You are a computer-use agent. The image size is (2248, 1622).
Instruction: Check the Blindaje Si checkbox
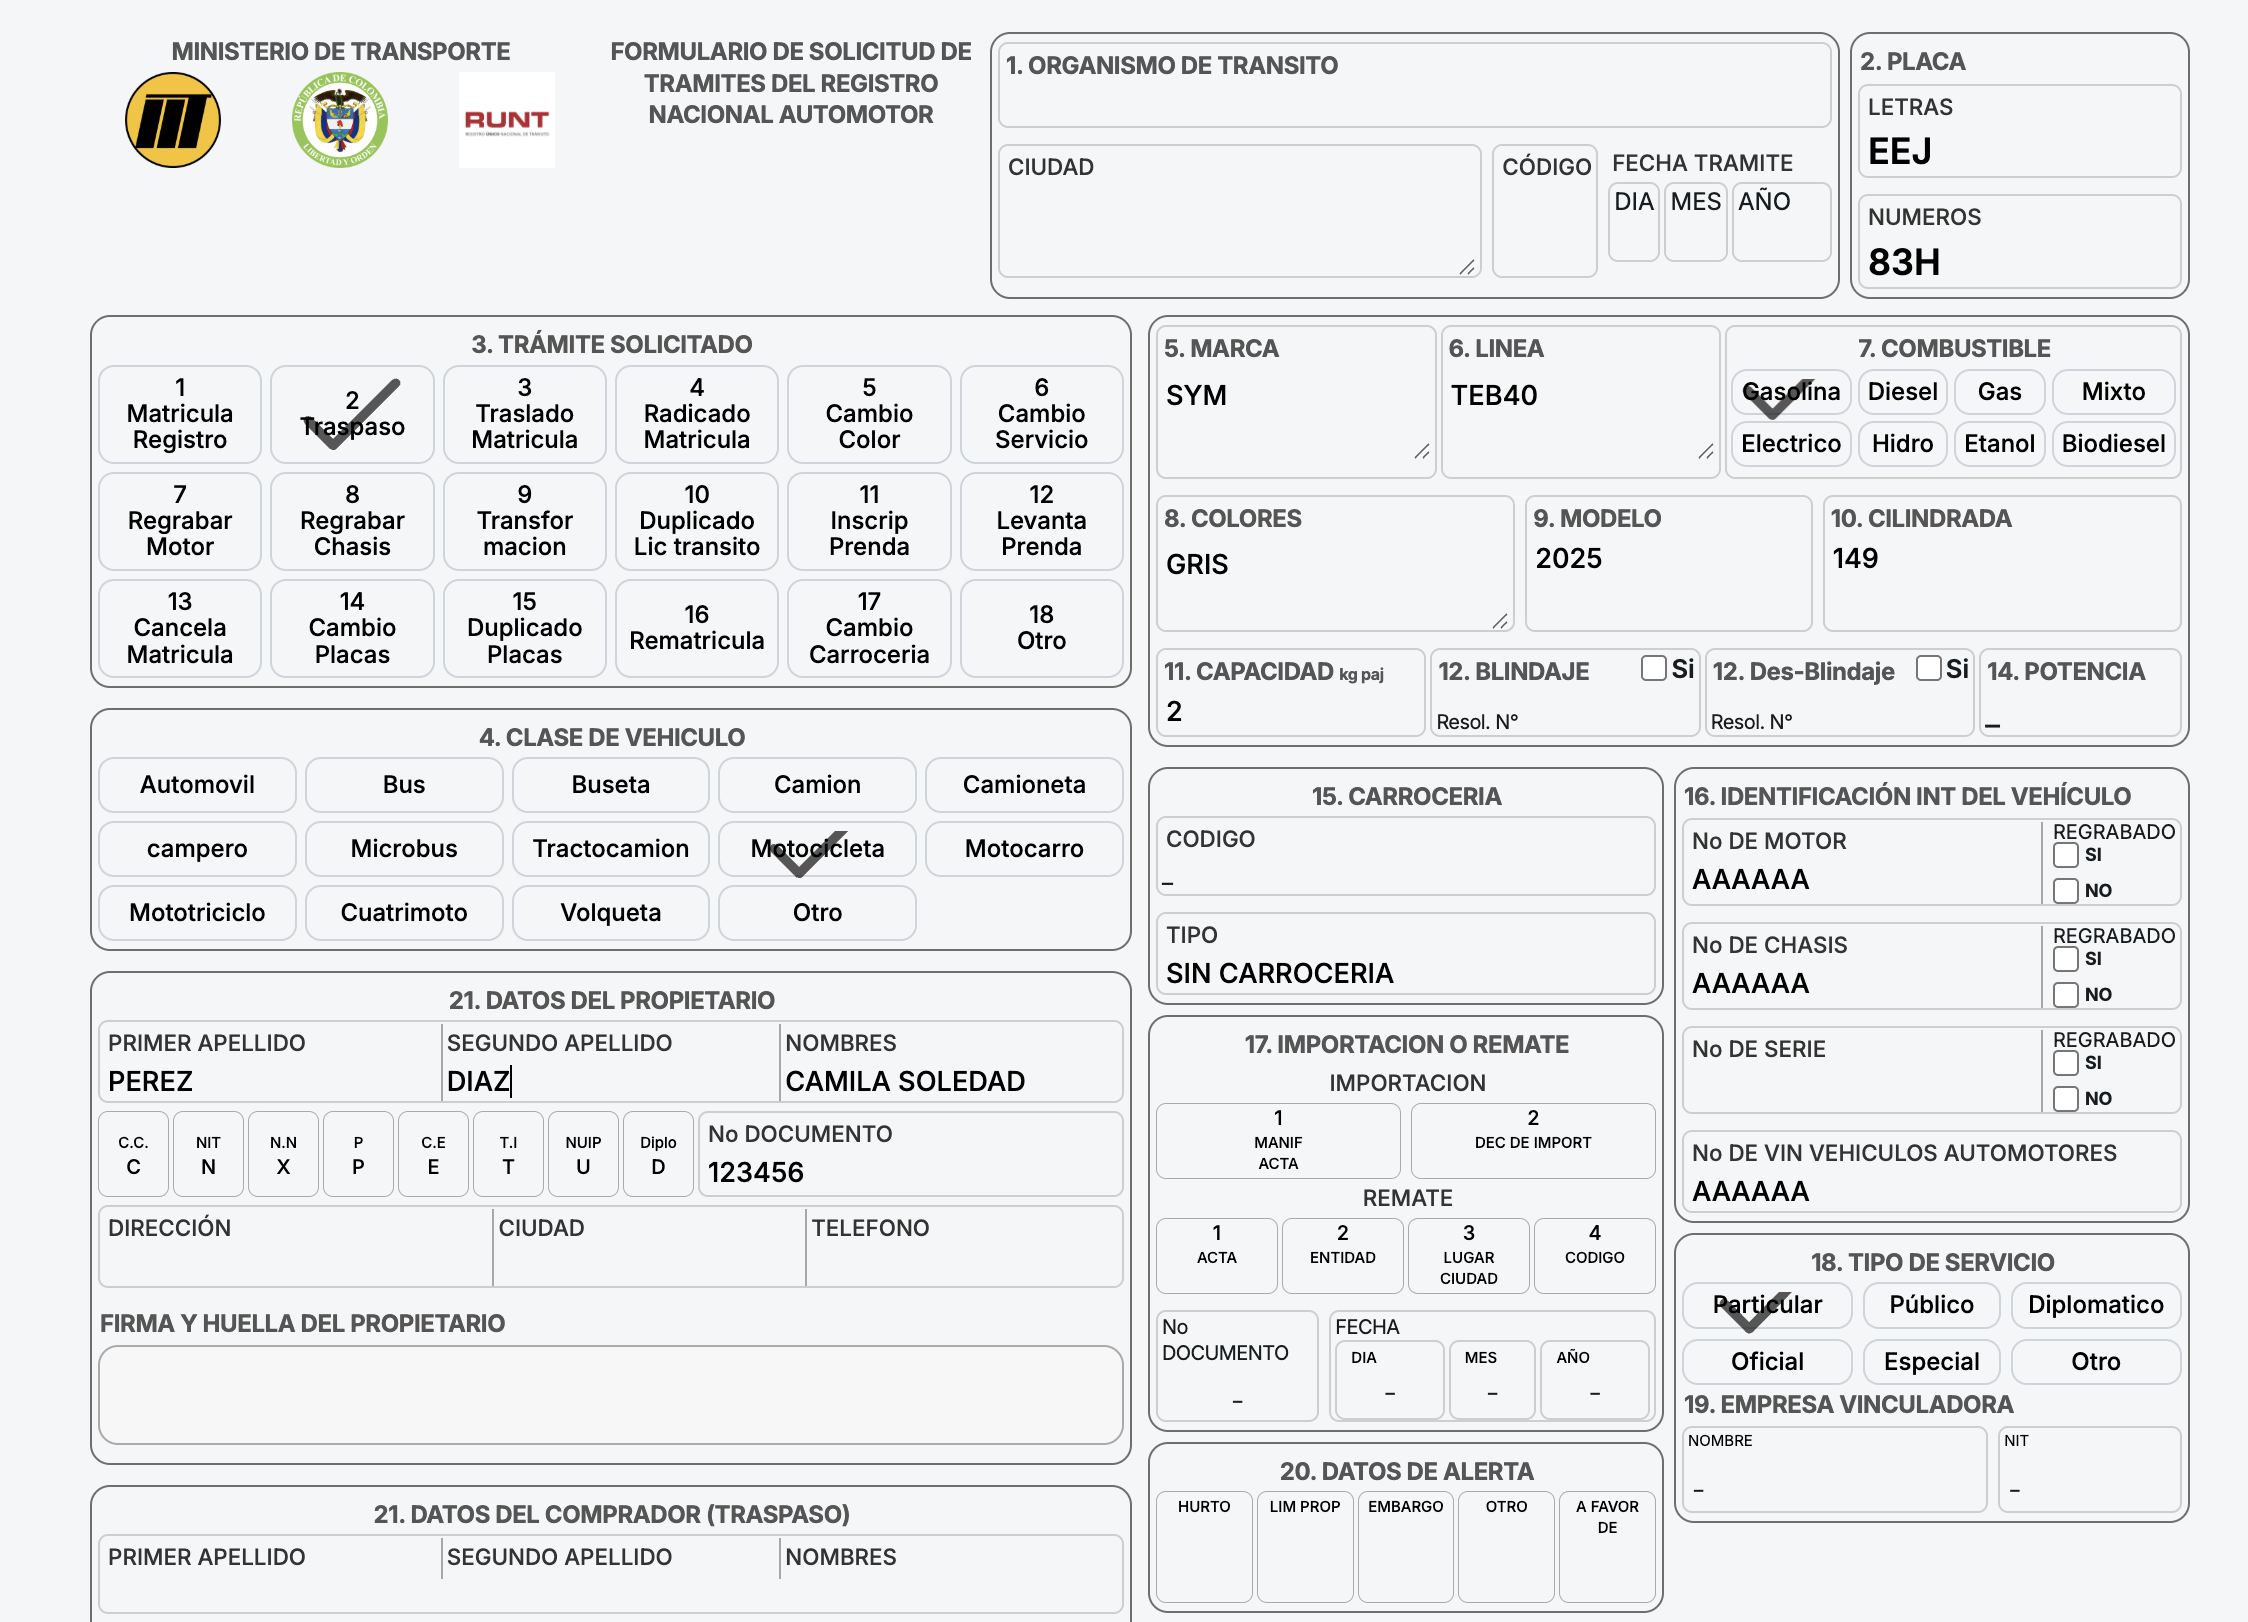1653,668
